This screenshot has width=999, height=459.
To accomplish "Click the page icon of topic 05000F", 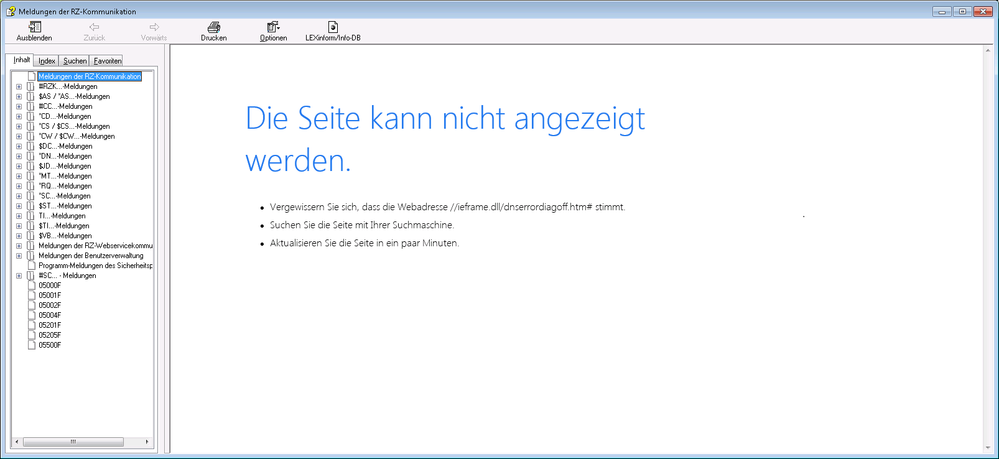I will point(31,285).
